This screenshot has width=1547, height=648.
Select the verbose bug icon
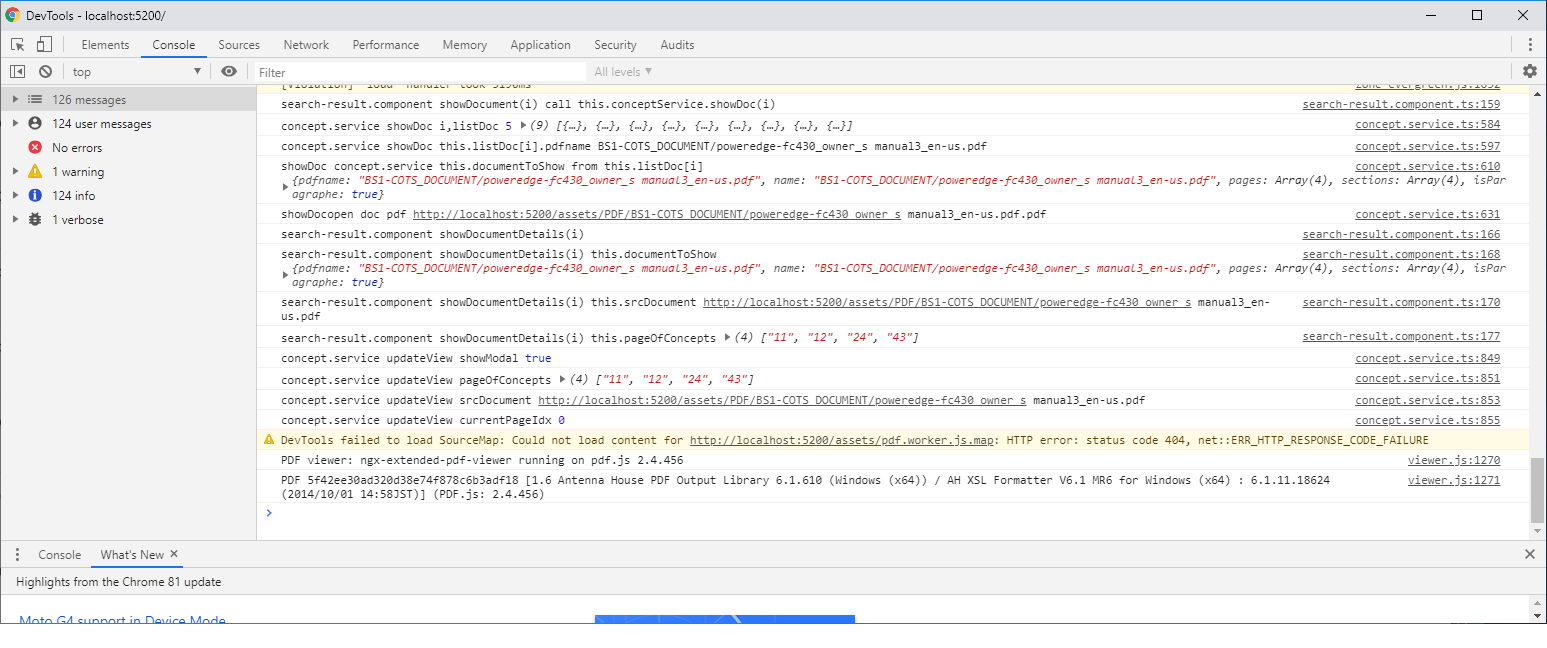coord(35,220)
